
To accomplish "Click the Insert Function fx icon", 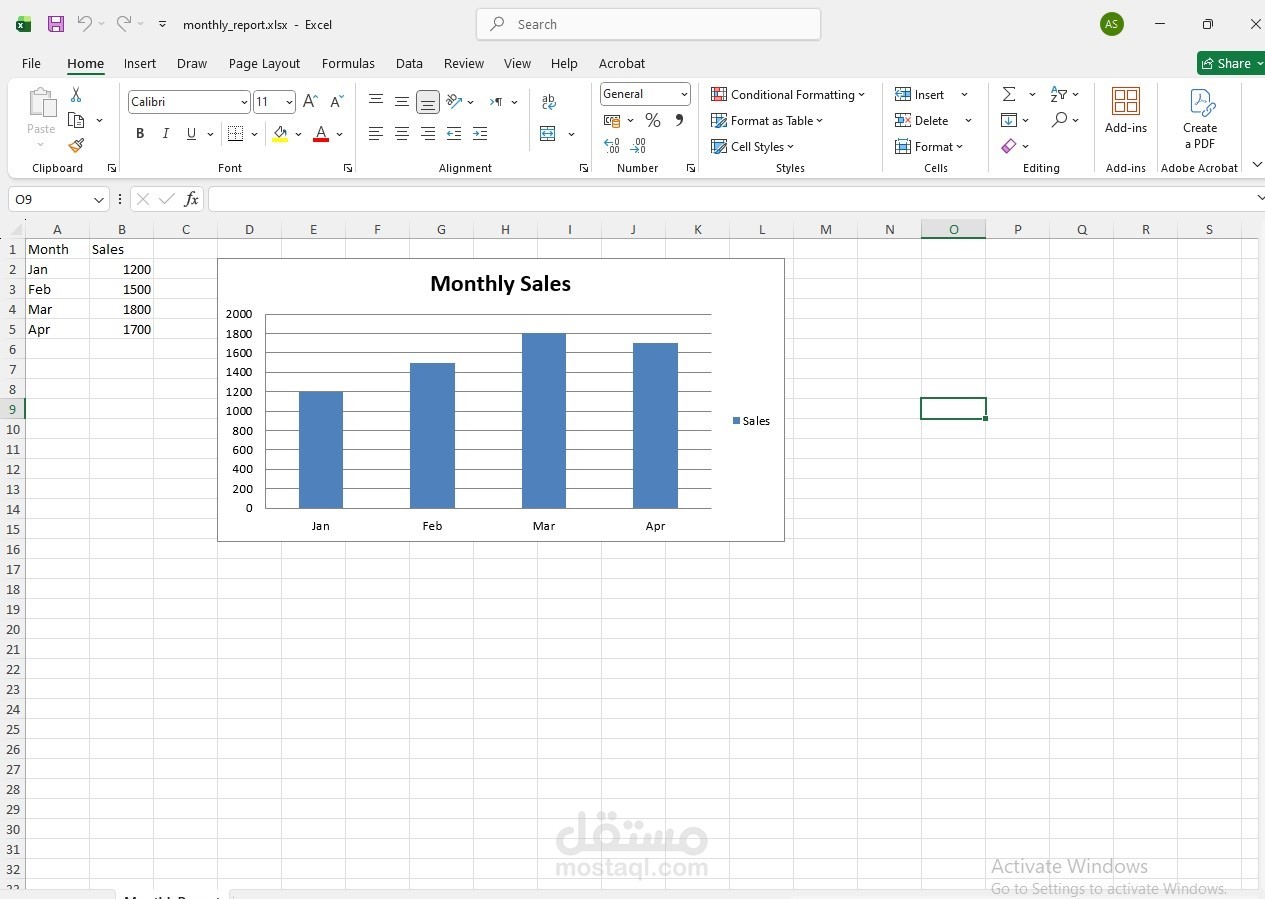I will tap(191, 199).
